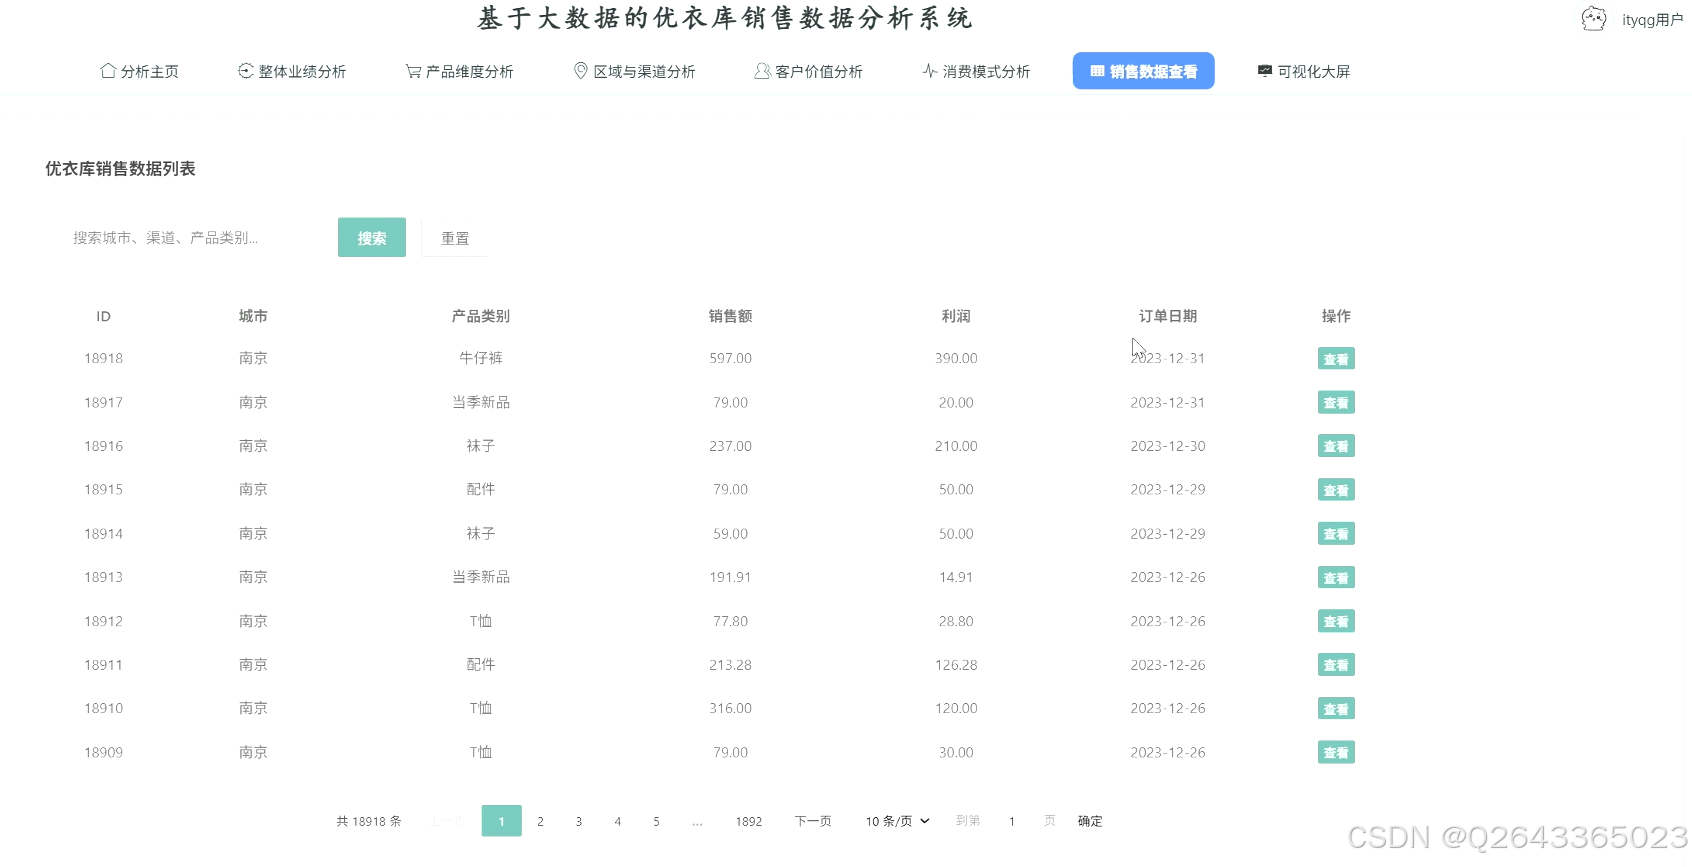Image resolution: width=1692 pixels, height=867 pixels.
Task: Click the pagination ellipsis button
Action: 697,821
